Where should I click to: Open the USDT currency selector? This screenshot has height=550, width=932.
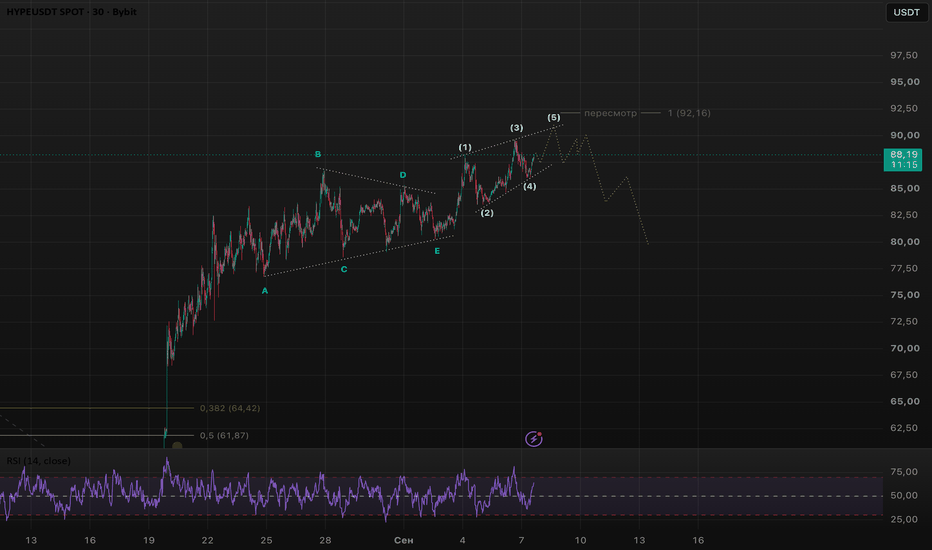pos(906,12)
